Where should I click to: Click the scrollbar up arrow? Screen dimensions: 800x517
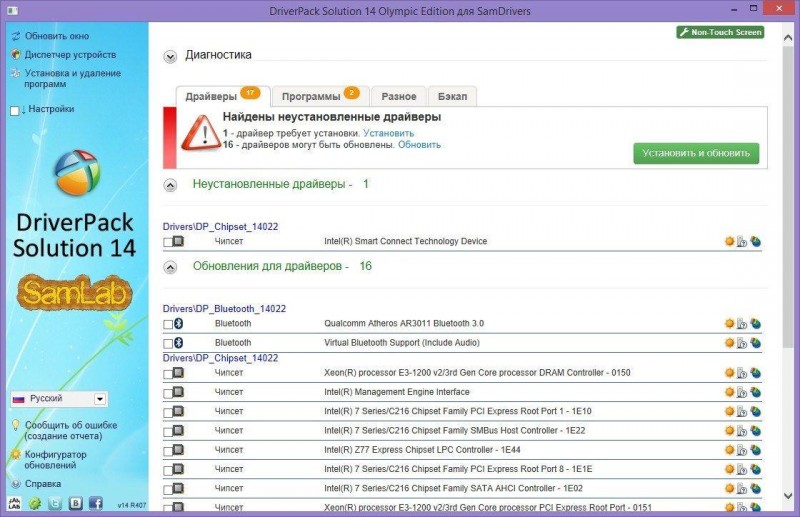coord(788,38)
